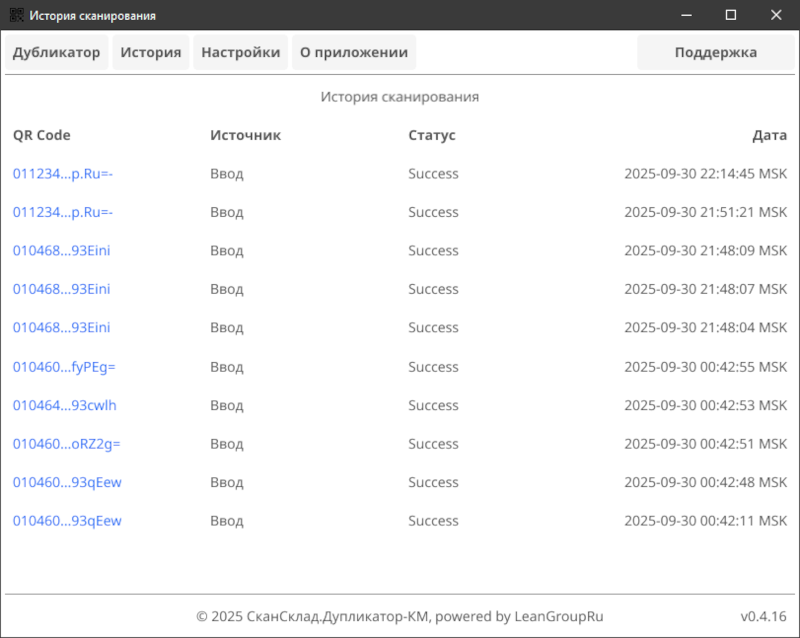Open the 010464...93cwlh QR code link
This screenshot has width=800, height=638.
coord(64,405)
